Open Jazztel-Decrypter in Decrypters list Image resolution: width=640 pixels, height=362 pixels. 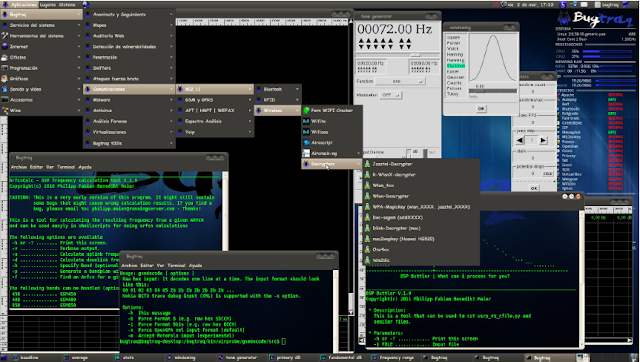[420, 164]
